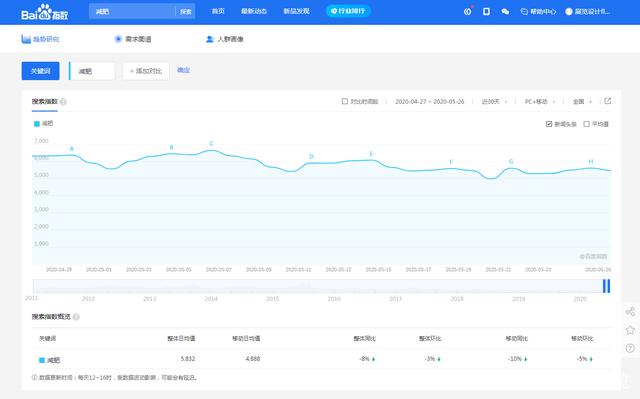Open the user account avatar menu

(x=587, y=11)
